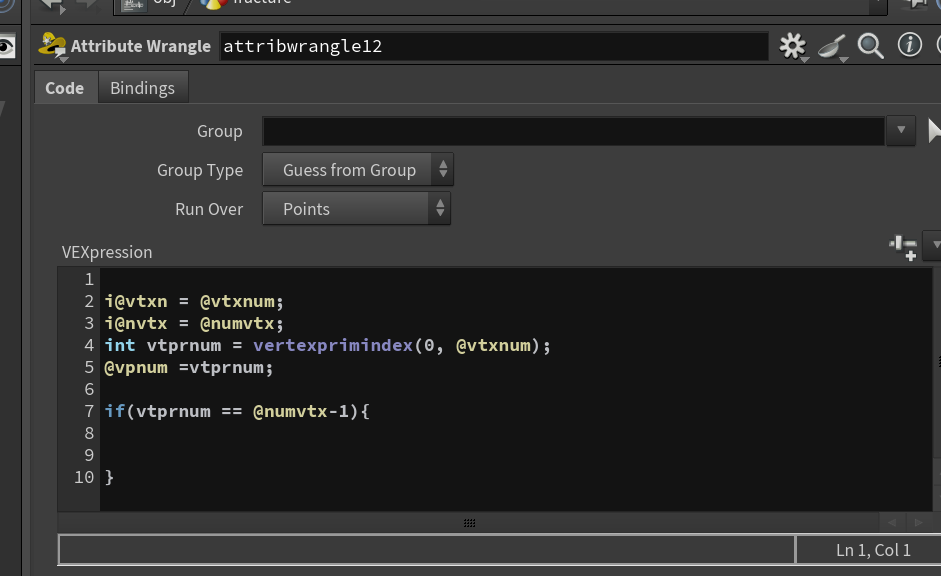Open the Run Over dropdown
Screen dimensions: 941x576
point(356,209)
